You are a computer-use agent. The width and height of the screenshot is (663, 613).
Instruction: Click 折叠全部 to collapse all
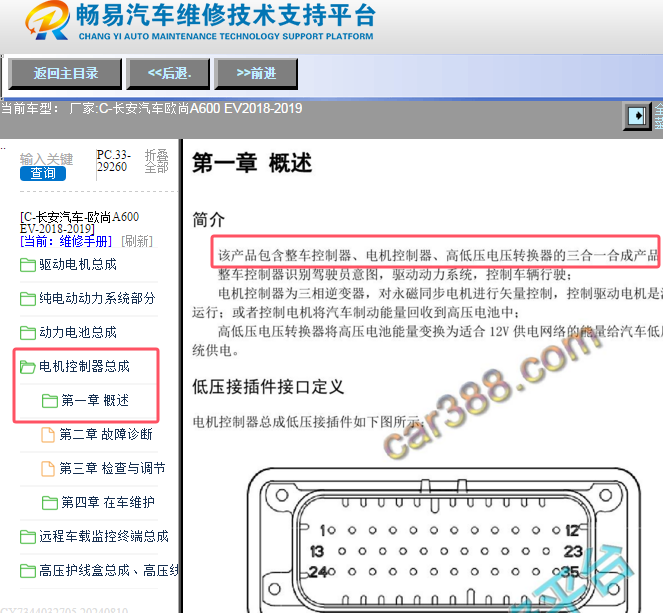(156, 161)
